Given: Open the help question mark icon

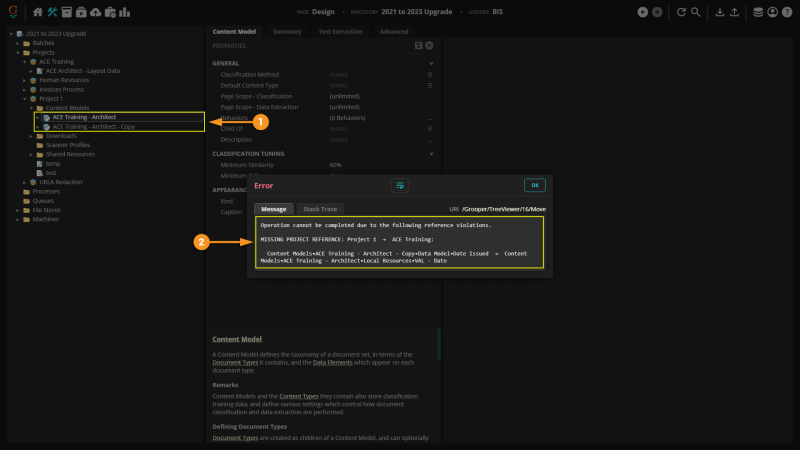Looking at the screenshot, I should click(787, 12).
